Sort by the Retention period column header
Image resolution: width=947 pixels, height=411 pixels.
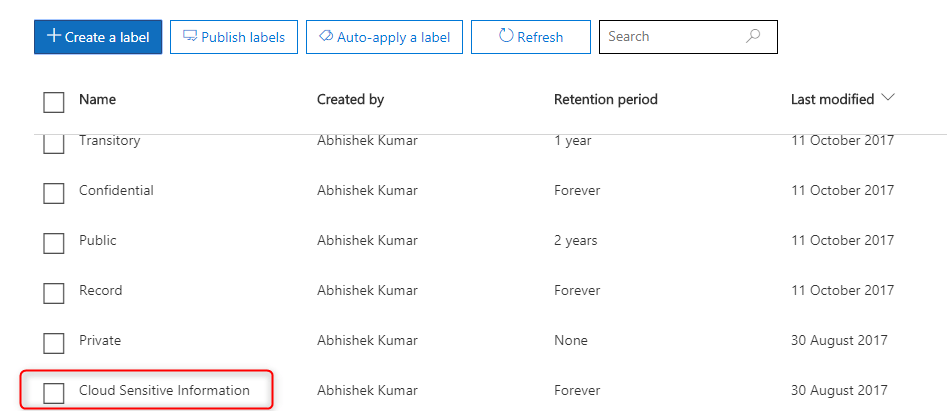606,99
